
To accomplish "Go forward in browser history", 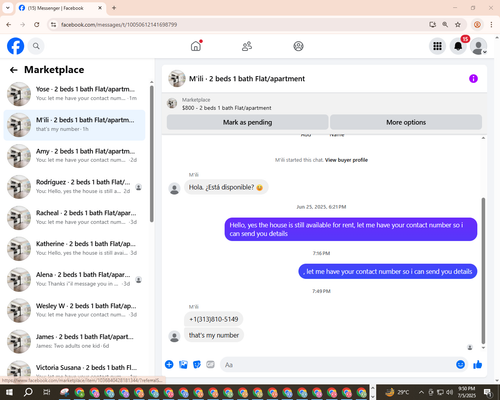I will 22,25.
